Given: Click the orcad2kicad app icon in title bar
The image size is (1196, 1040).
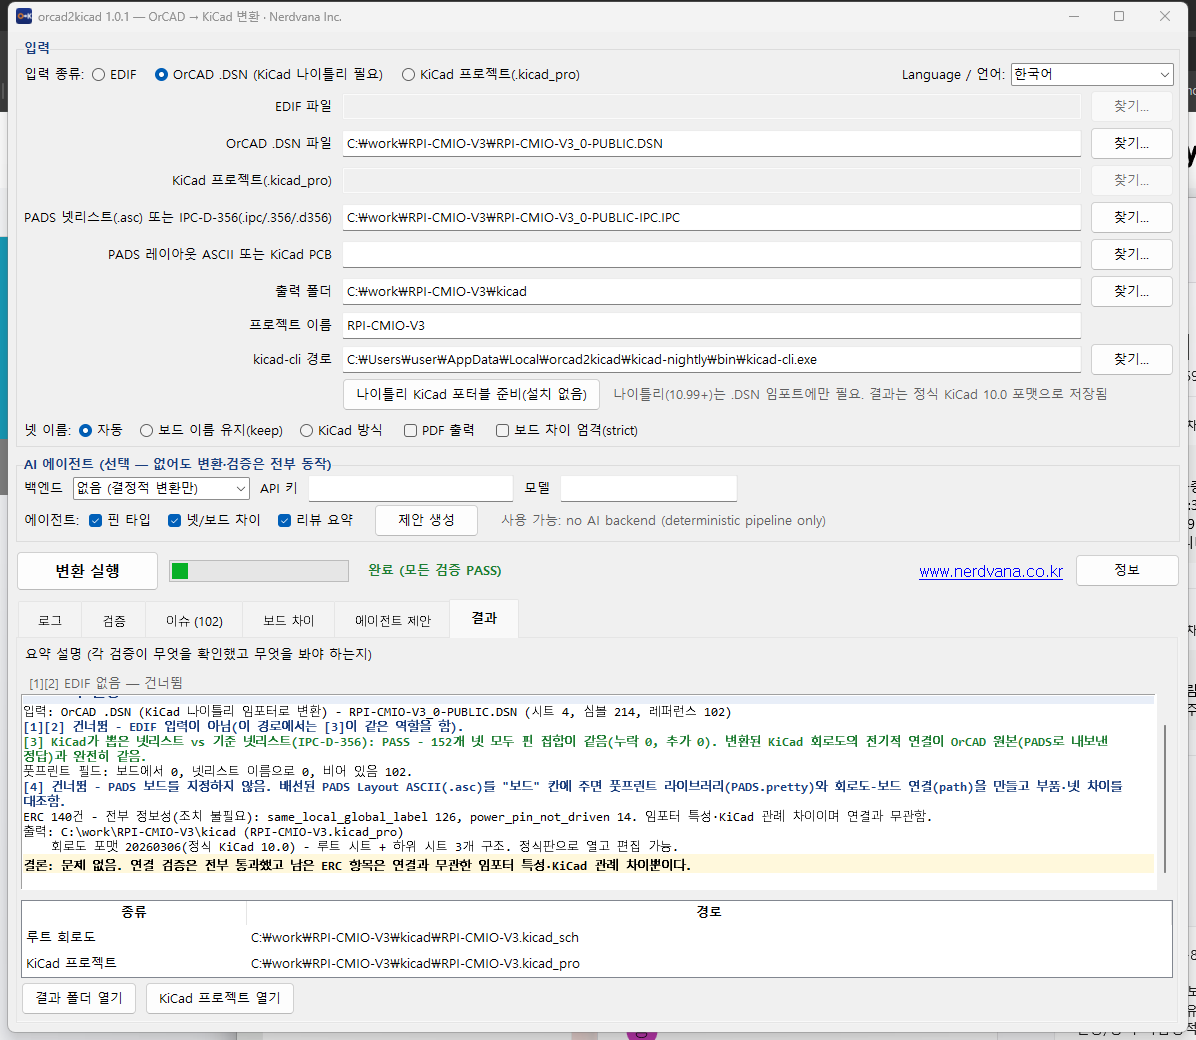Looking at the screenshot, I should 24,16.
